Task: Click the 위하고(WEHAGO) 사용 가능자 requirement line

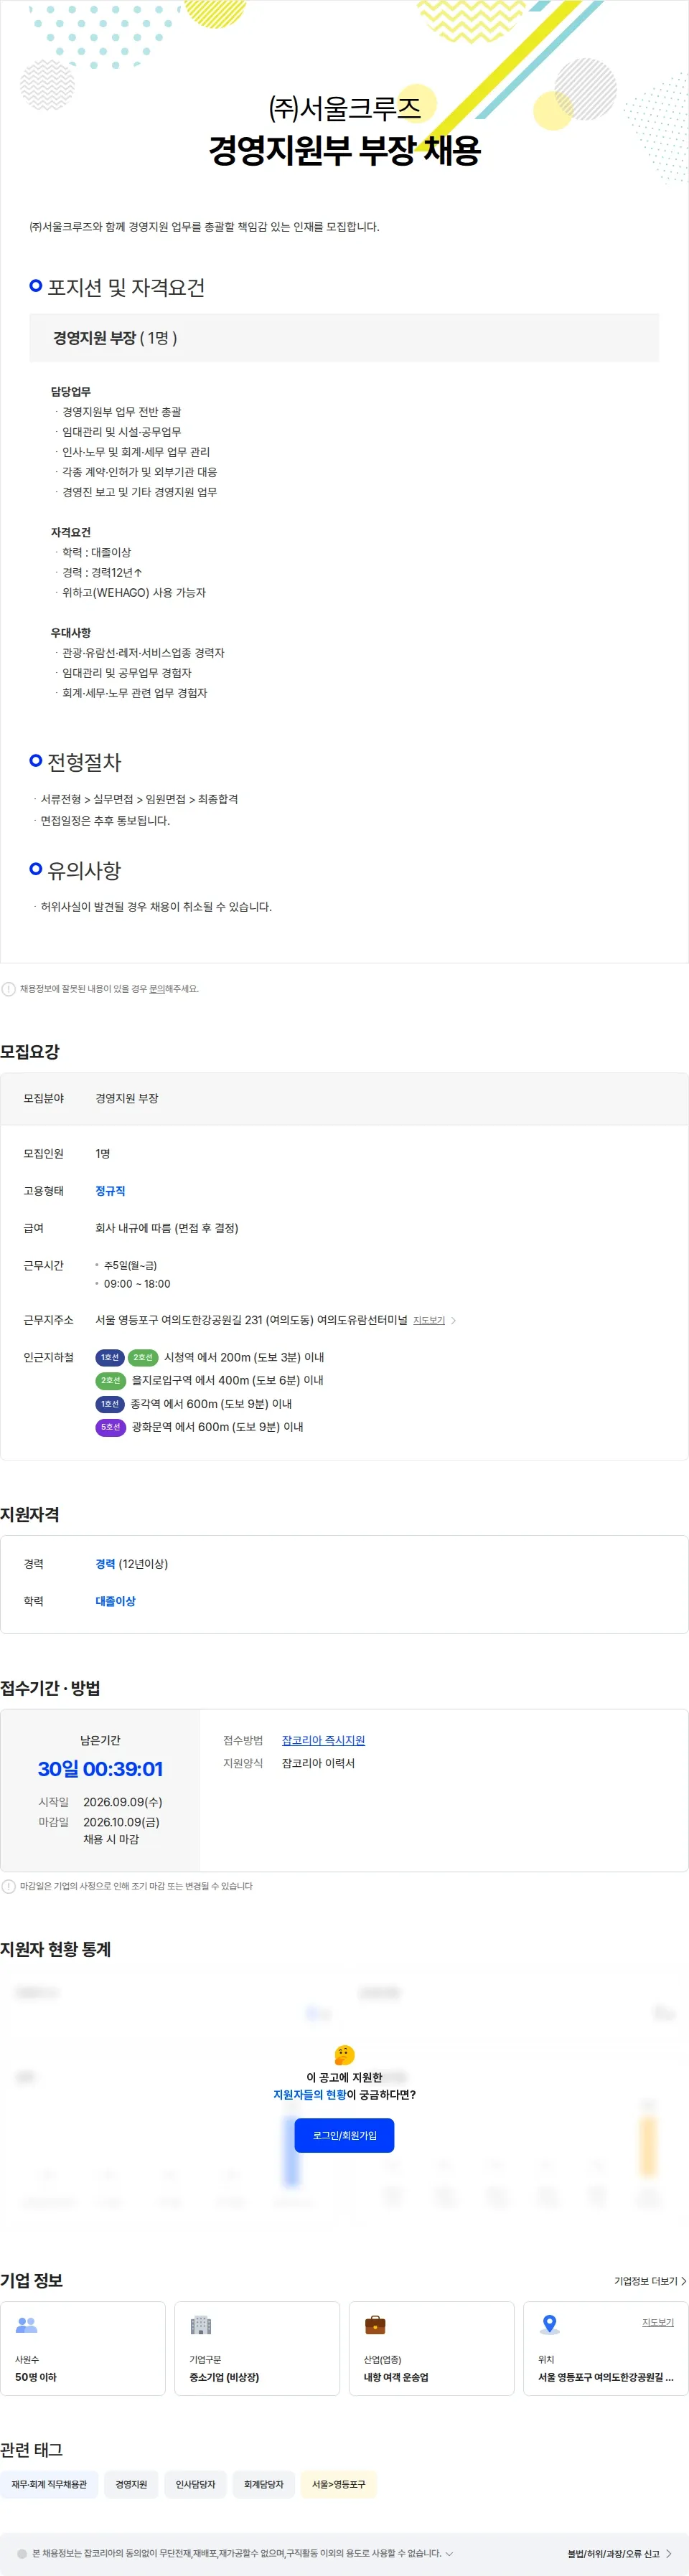Action: (134, 592)
